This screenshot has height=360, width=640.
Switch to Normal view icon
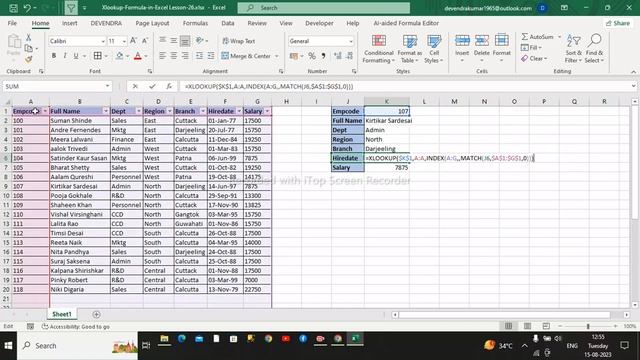point(509,326)
